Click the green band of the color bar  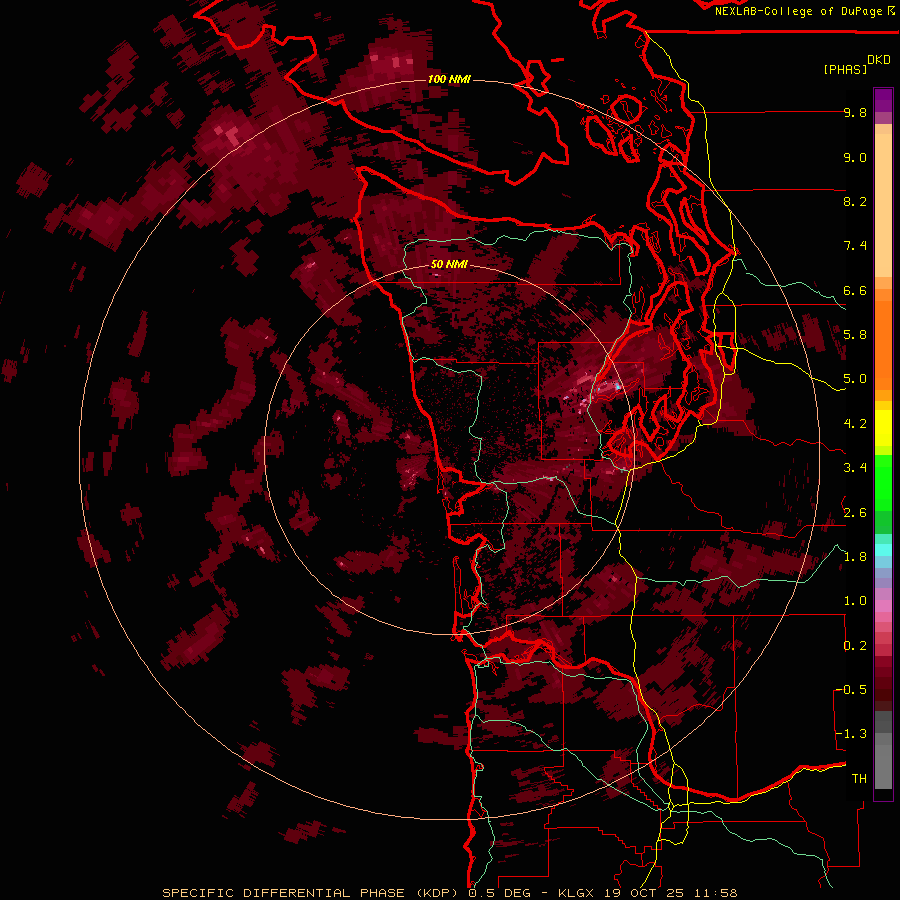(x=883, y=483)
